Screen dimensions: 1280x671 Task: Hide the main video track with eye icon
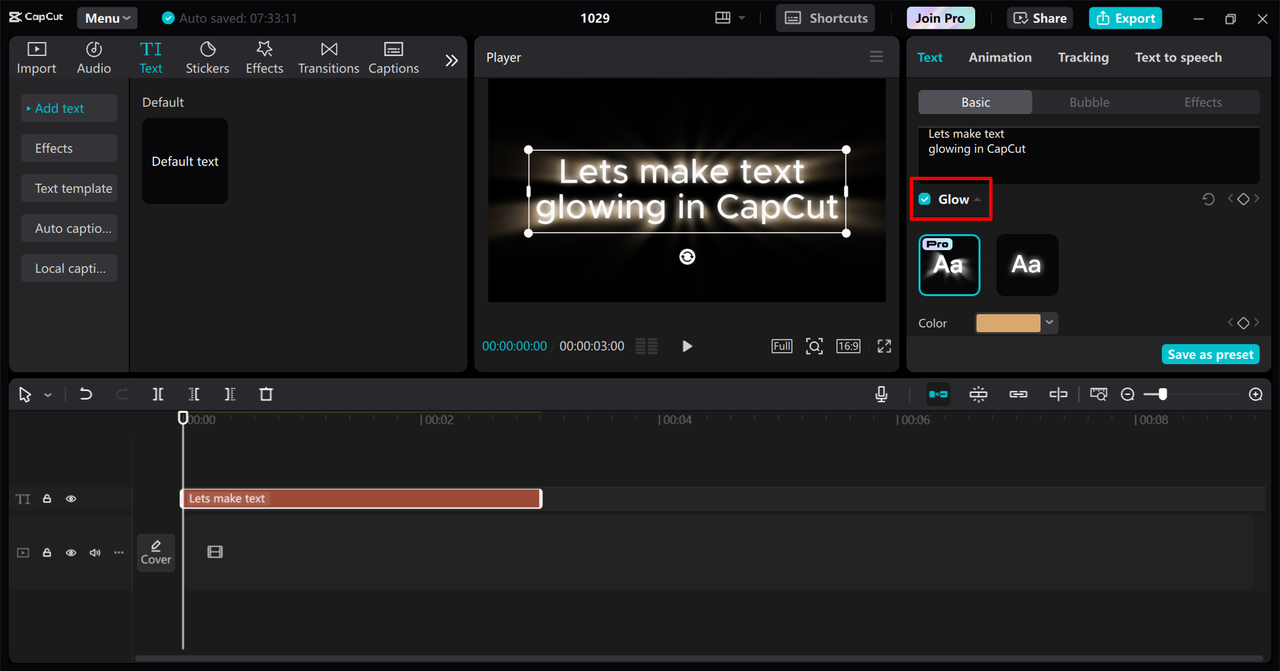pos(71,552)
